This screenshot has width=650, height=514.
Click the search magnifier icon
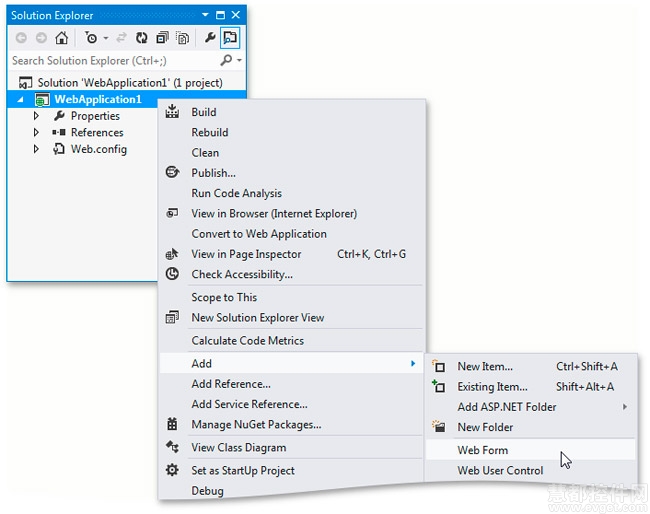click(x=226, y=61)
